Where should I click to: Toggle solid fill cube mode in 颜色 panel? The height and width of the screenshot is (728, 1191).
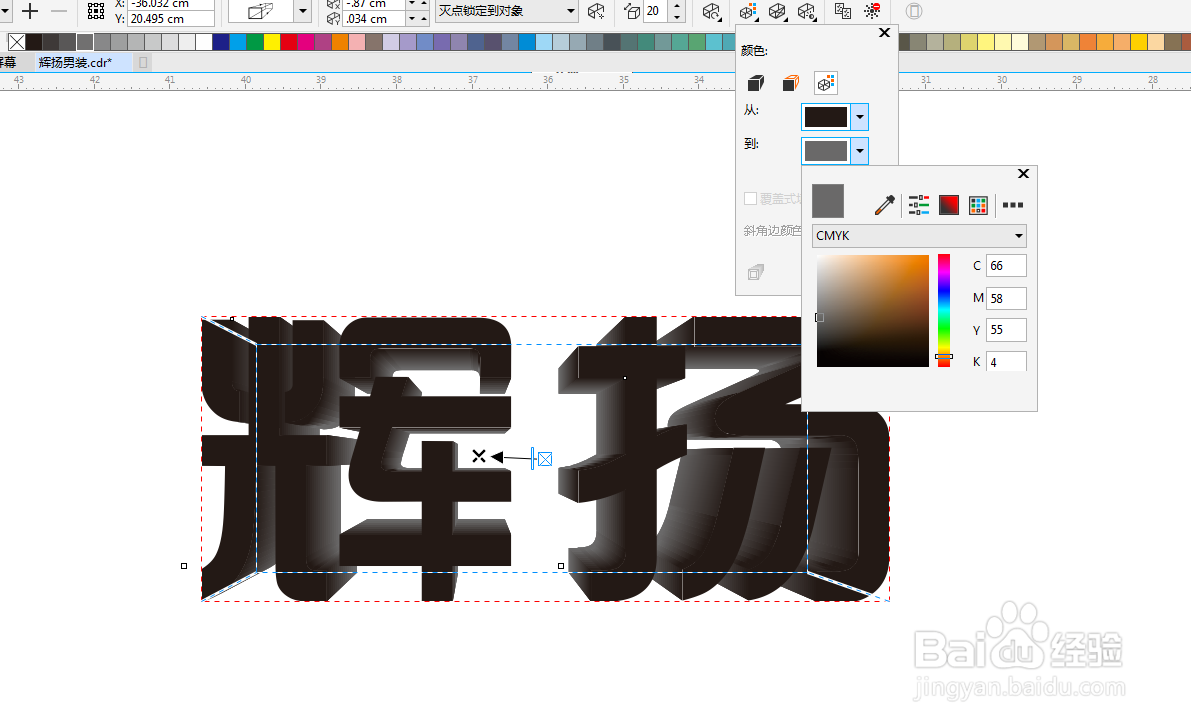(x=755, y=83)
